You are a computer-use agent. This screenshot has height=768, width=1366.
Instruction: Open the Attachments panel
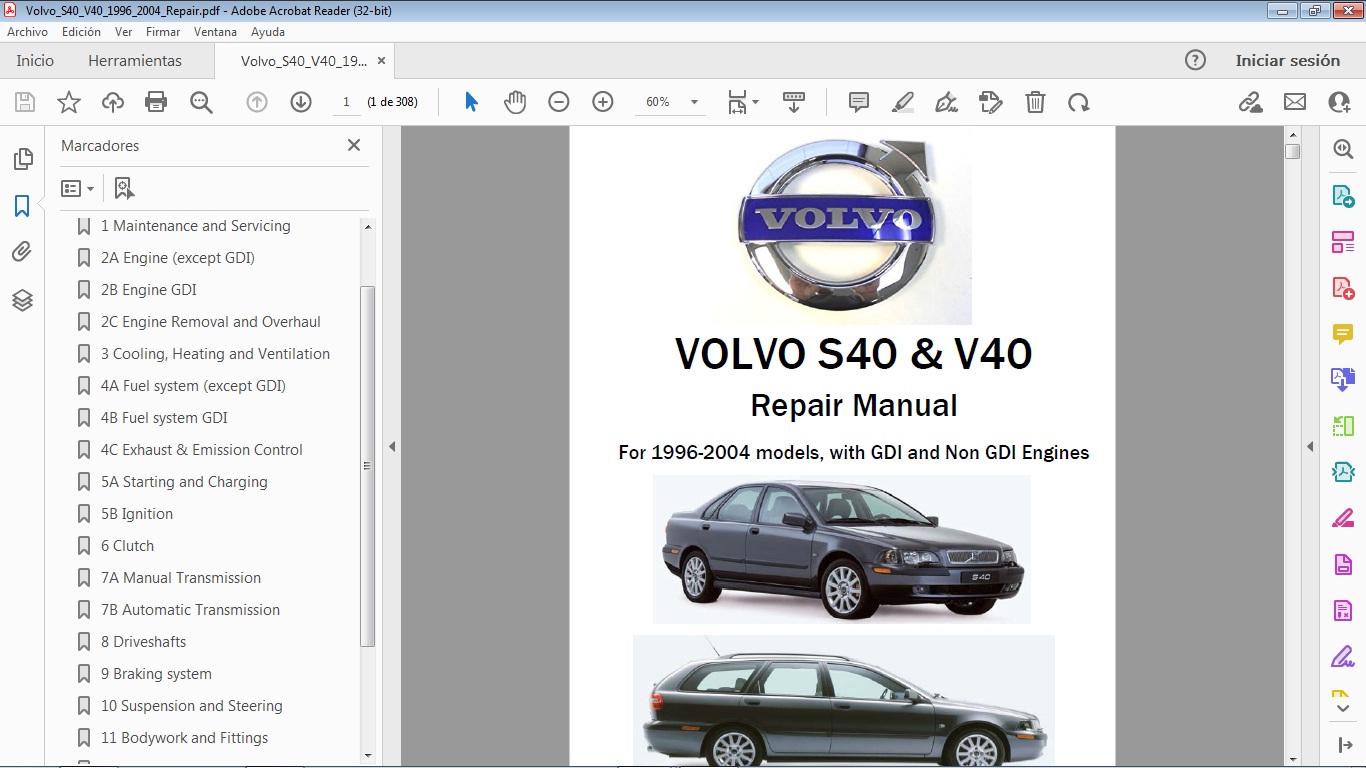[22, 251]
